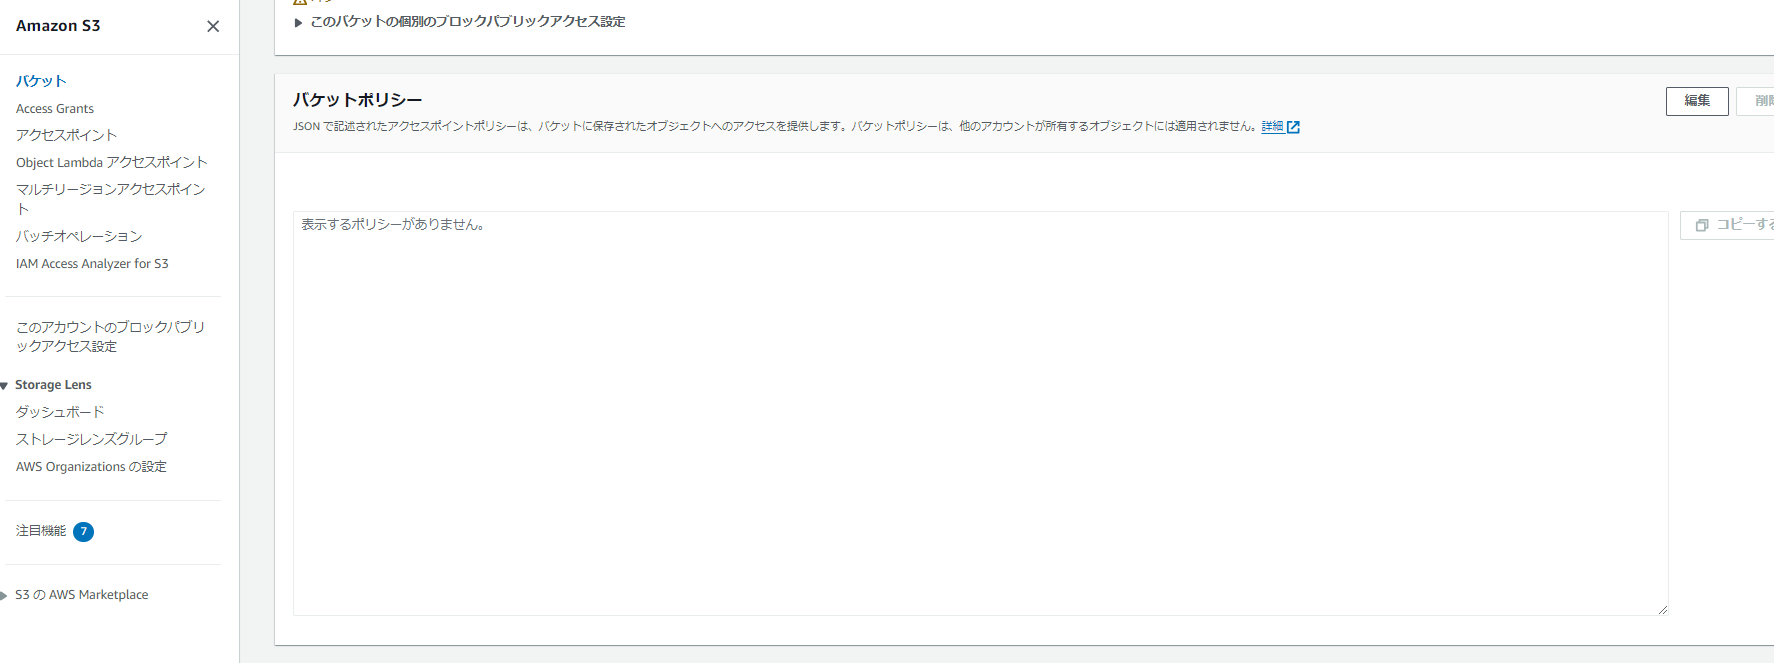Viewport: 1774px width, 663px height.
Task: Click the Amazon S3 sidebar title
Action: point(58,26)
